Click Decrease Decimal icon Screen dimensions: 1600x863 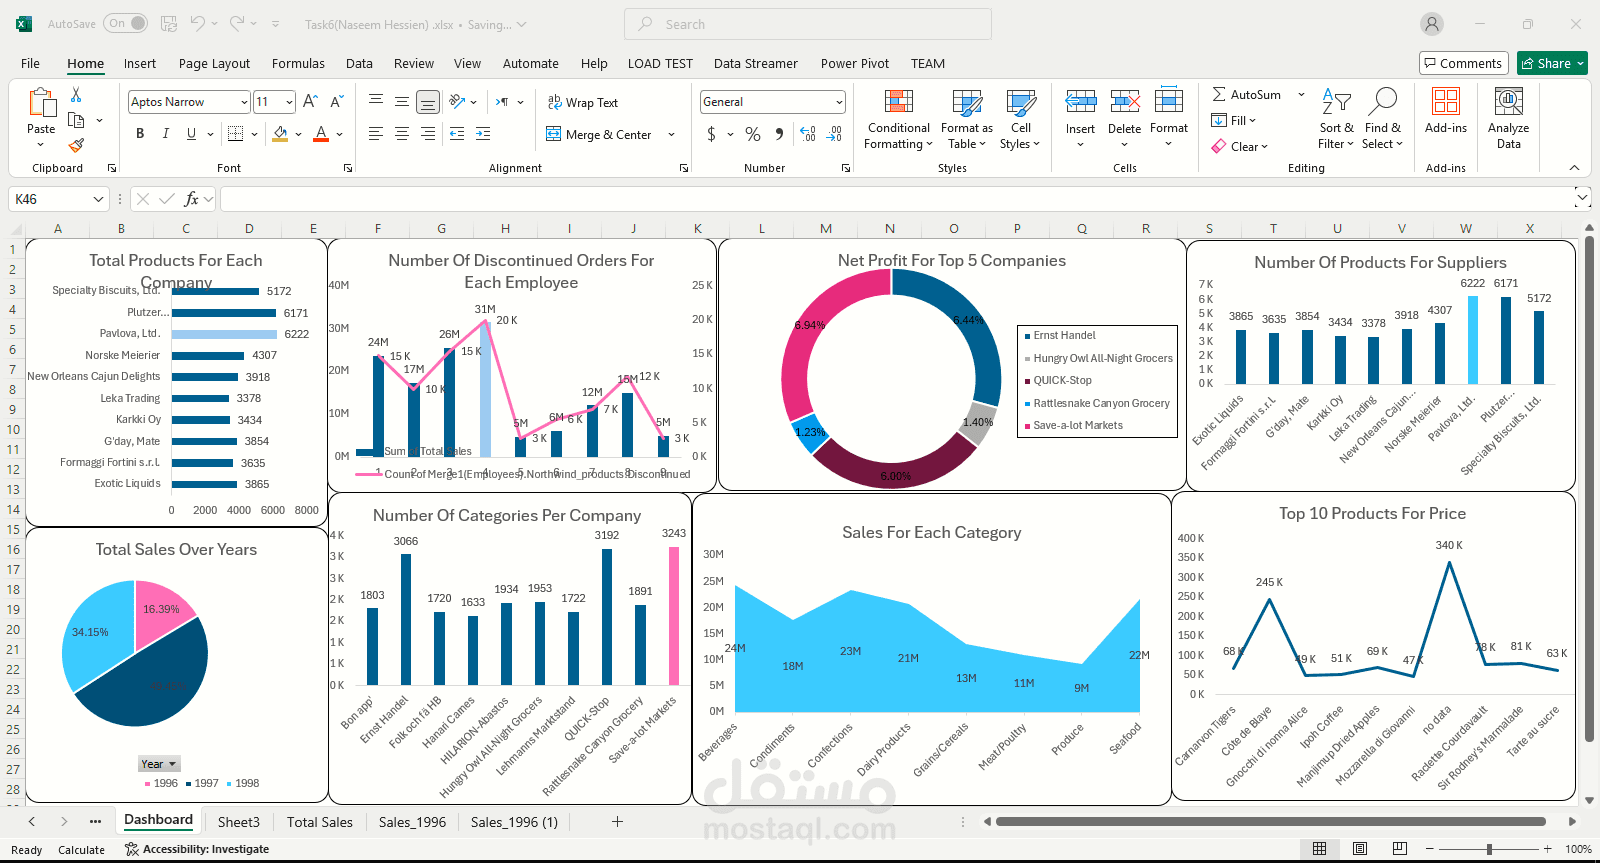[835, 134]
